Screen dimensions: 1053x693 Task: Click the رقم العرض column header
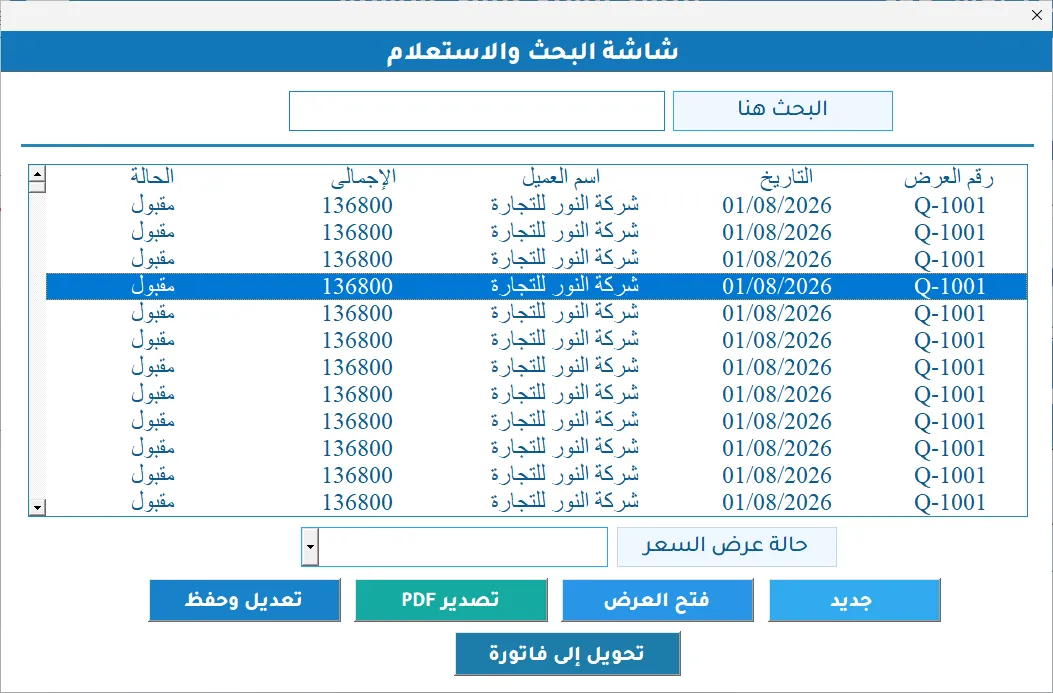coord(948,177)
